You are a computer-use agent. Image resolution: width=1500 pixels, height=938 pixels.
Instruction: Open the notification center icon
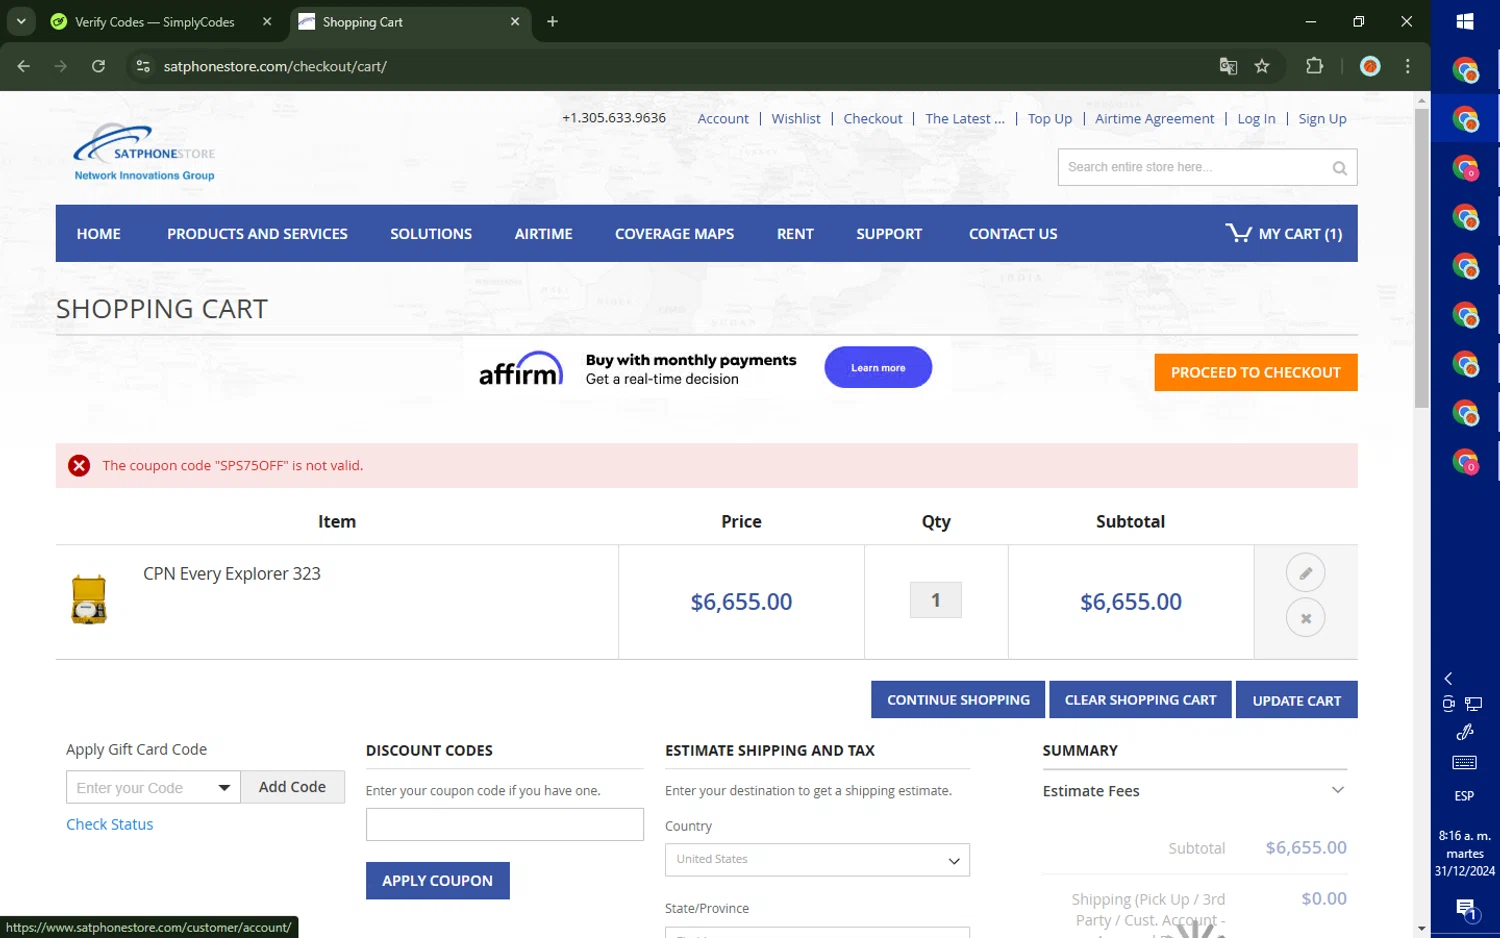1465,909
